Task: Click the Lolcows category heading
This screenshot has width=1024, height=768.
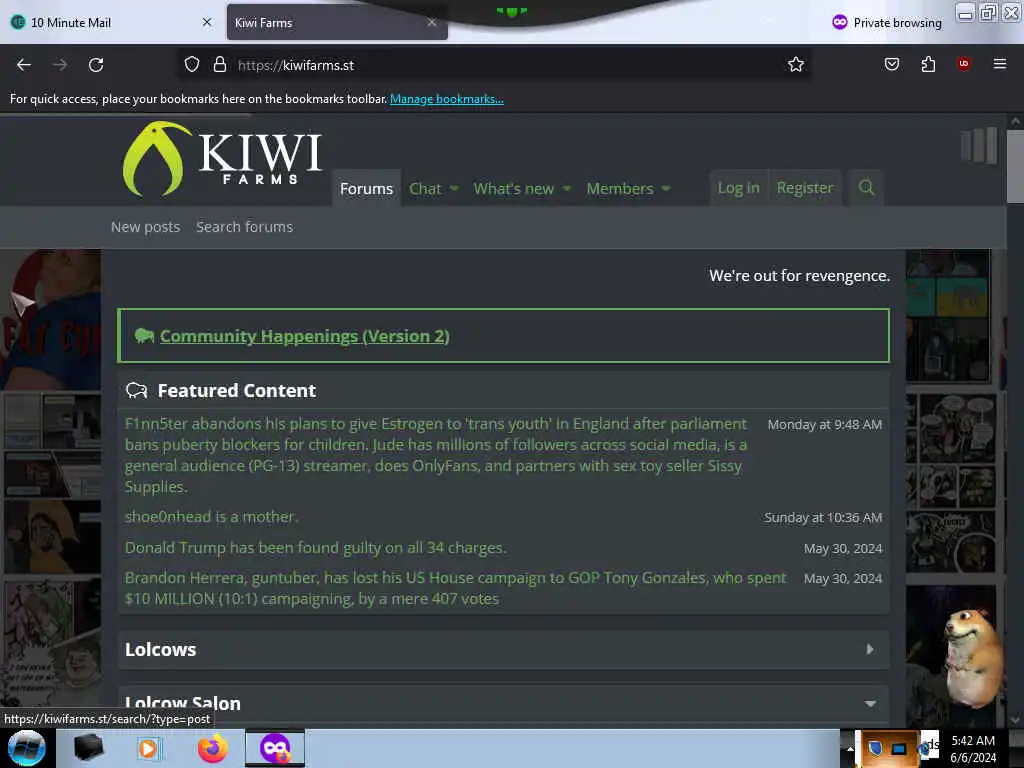Action: click(x=160, y=649)
